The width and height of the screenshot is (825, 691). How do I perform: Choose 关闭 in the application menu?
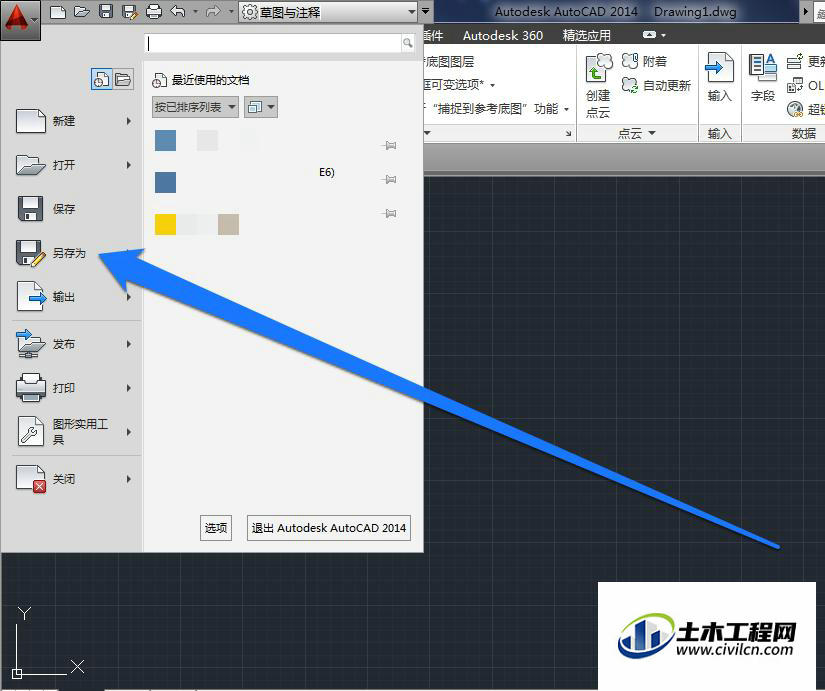74,479
